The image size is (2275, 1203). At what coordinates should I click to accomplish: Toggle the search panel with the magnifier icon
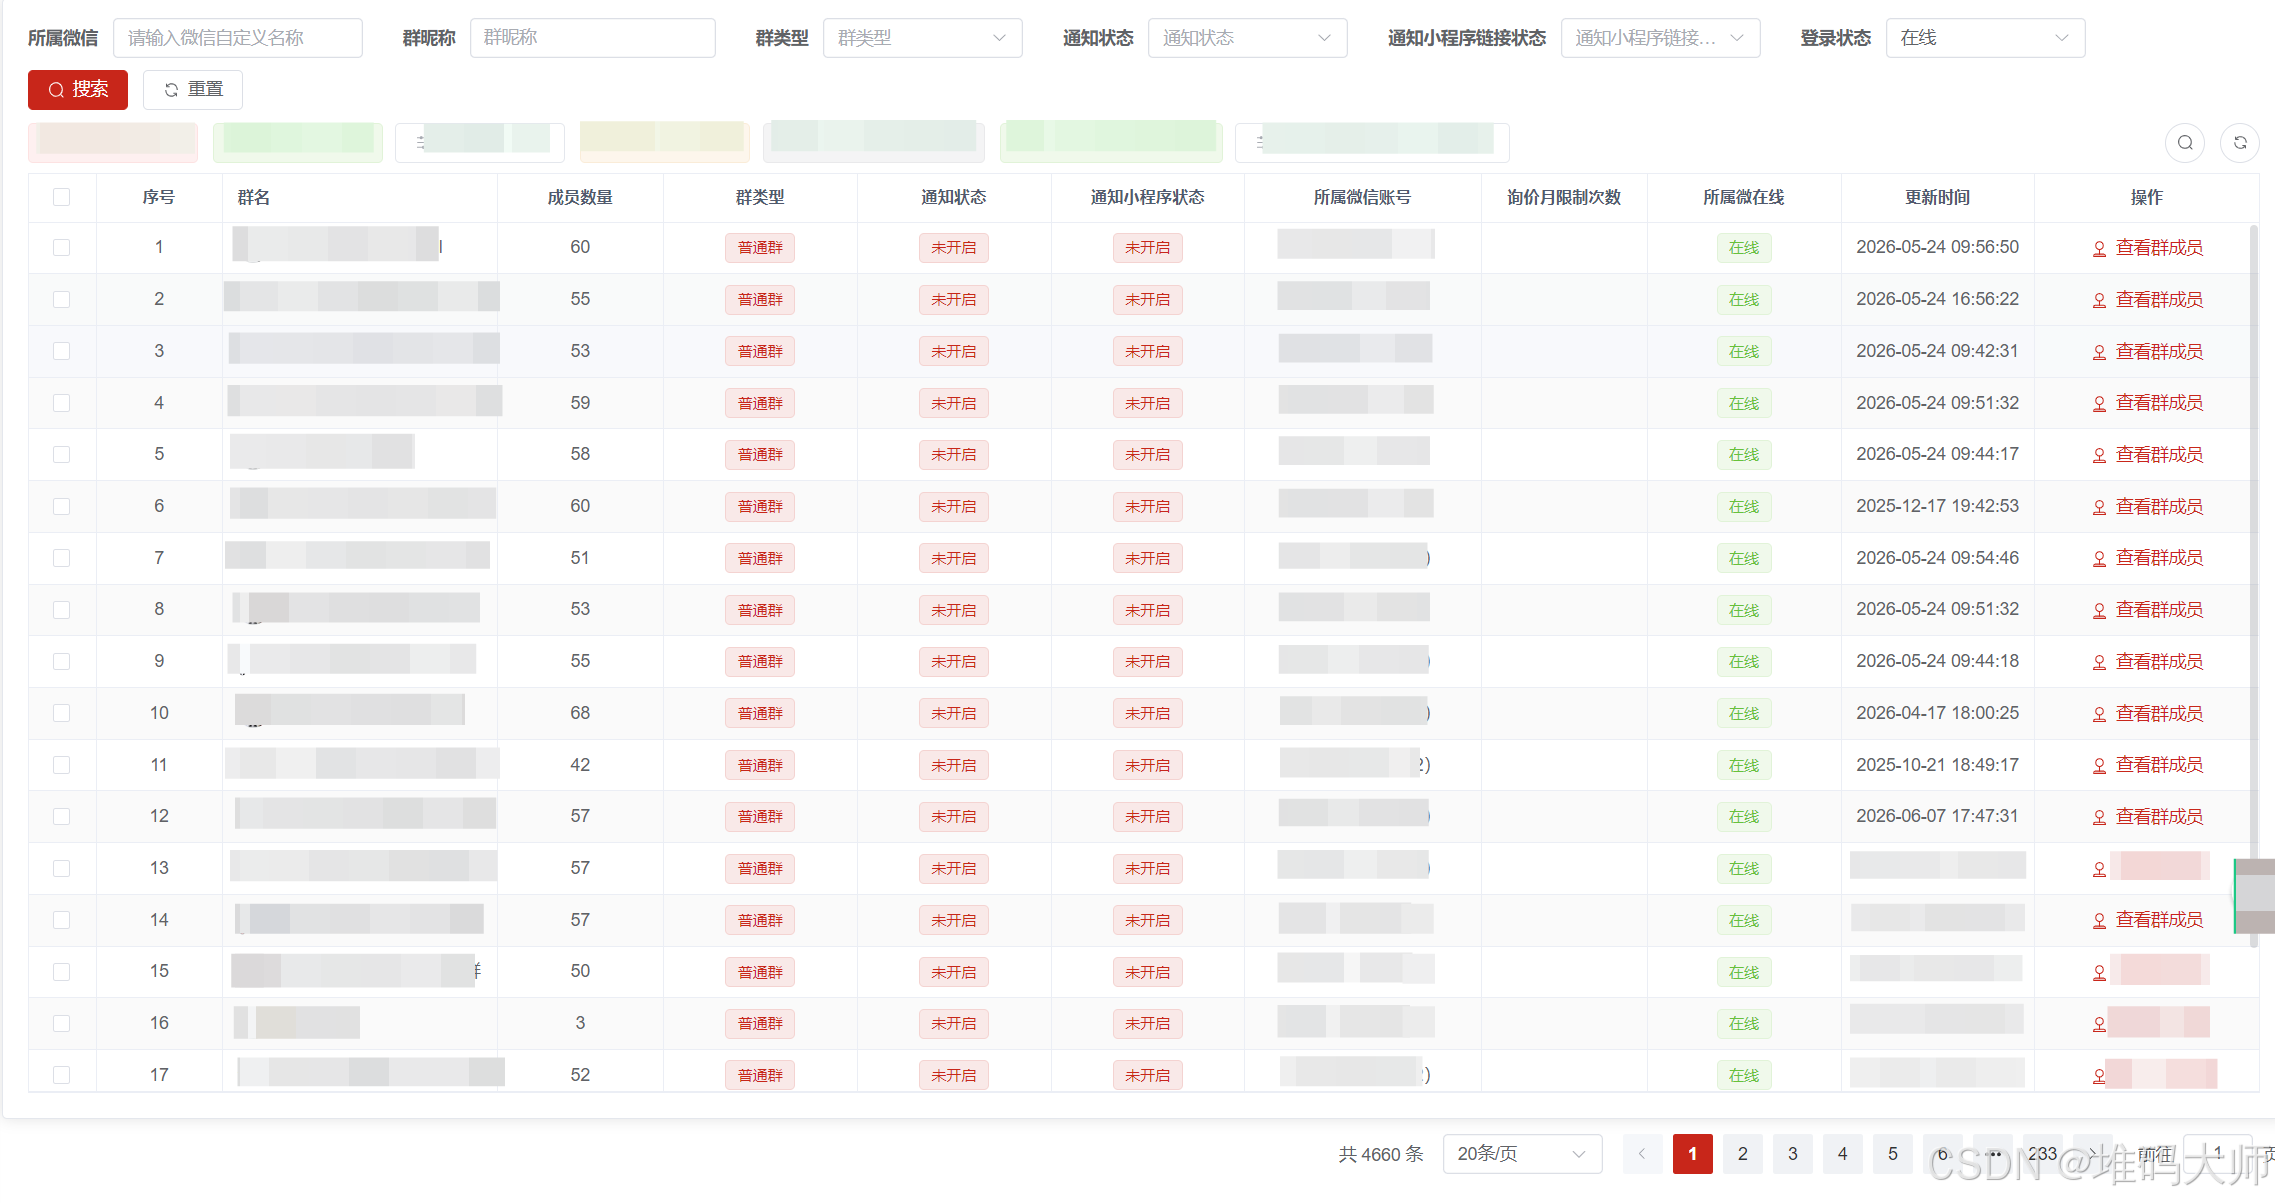[x=2185, y=143]
